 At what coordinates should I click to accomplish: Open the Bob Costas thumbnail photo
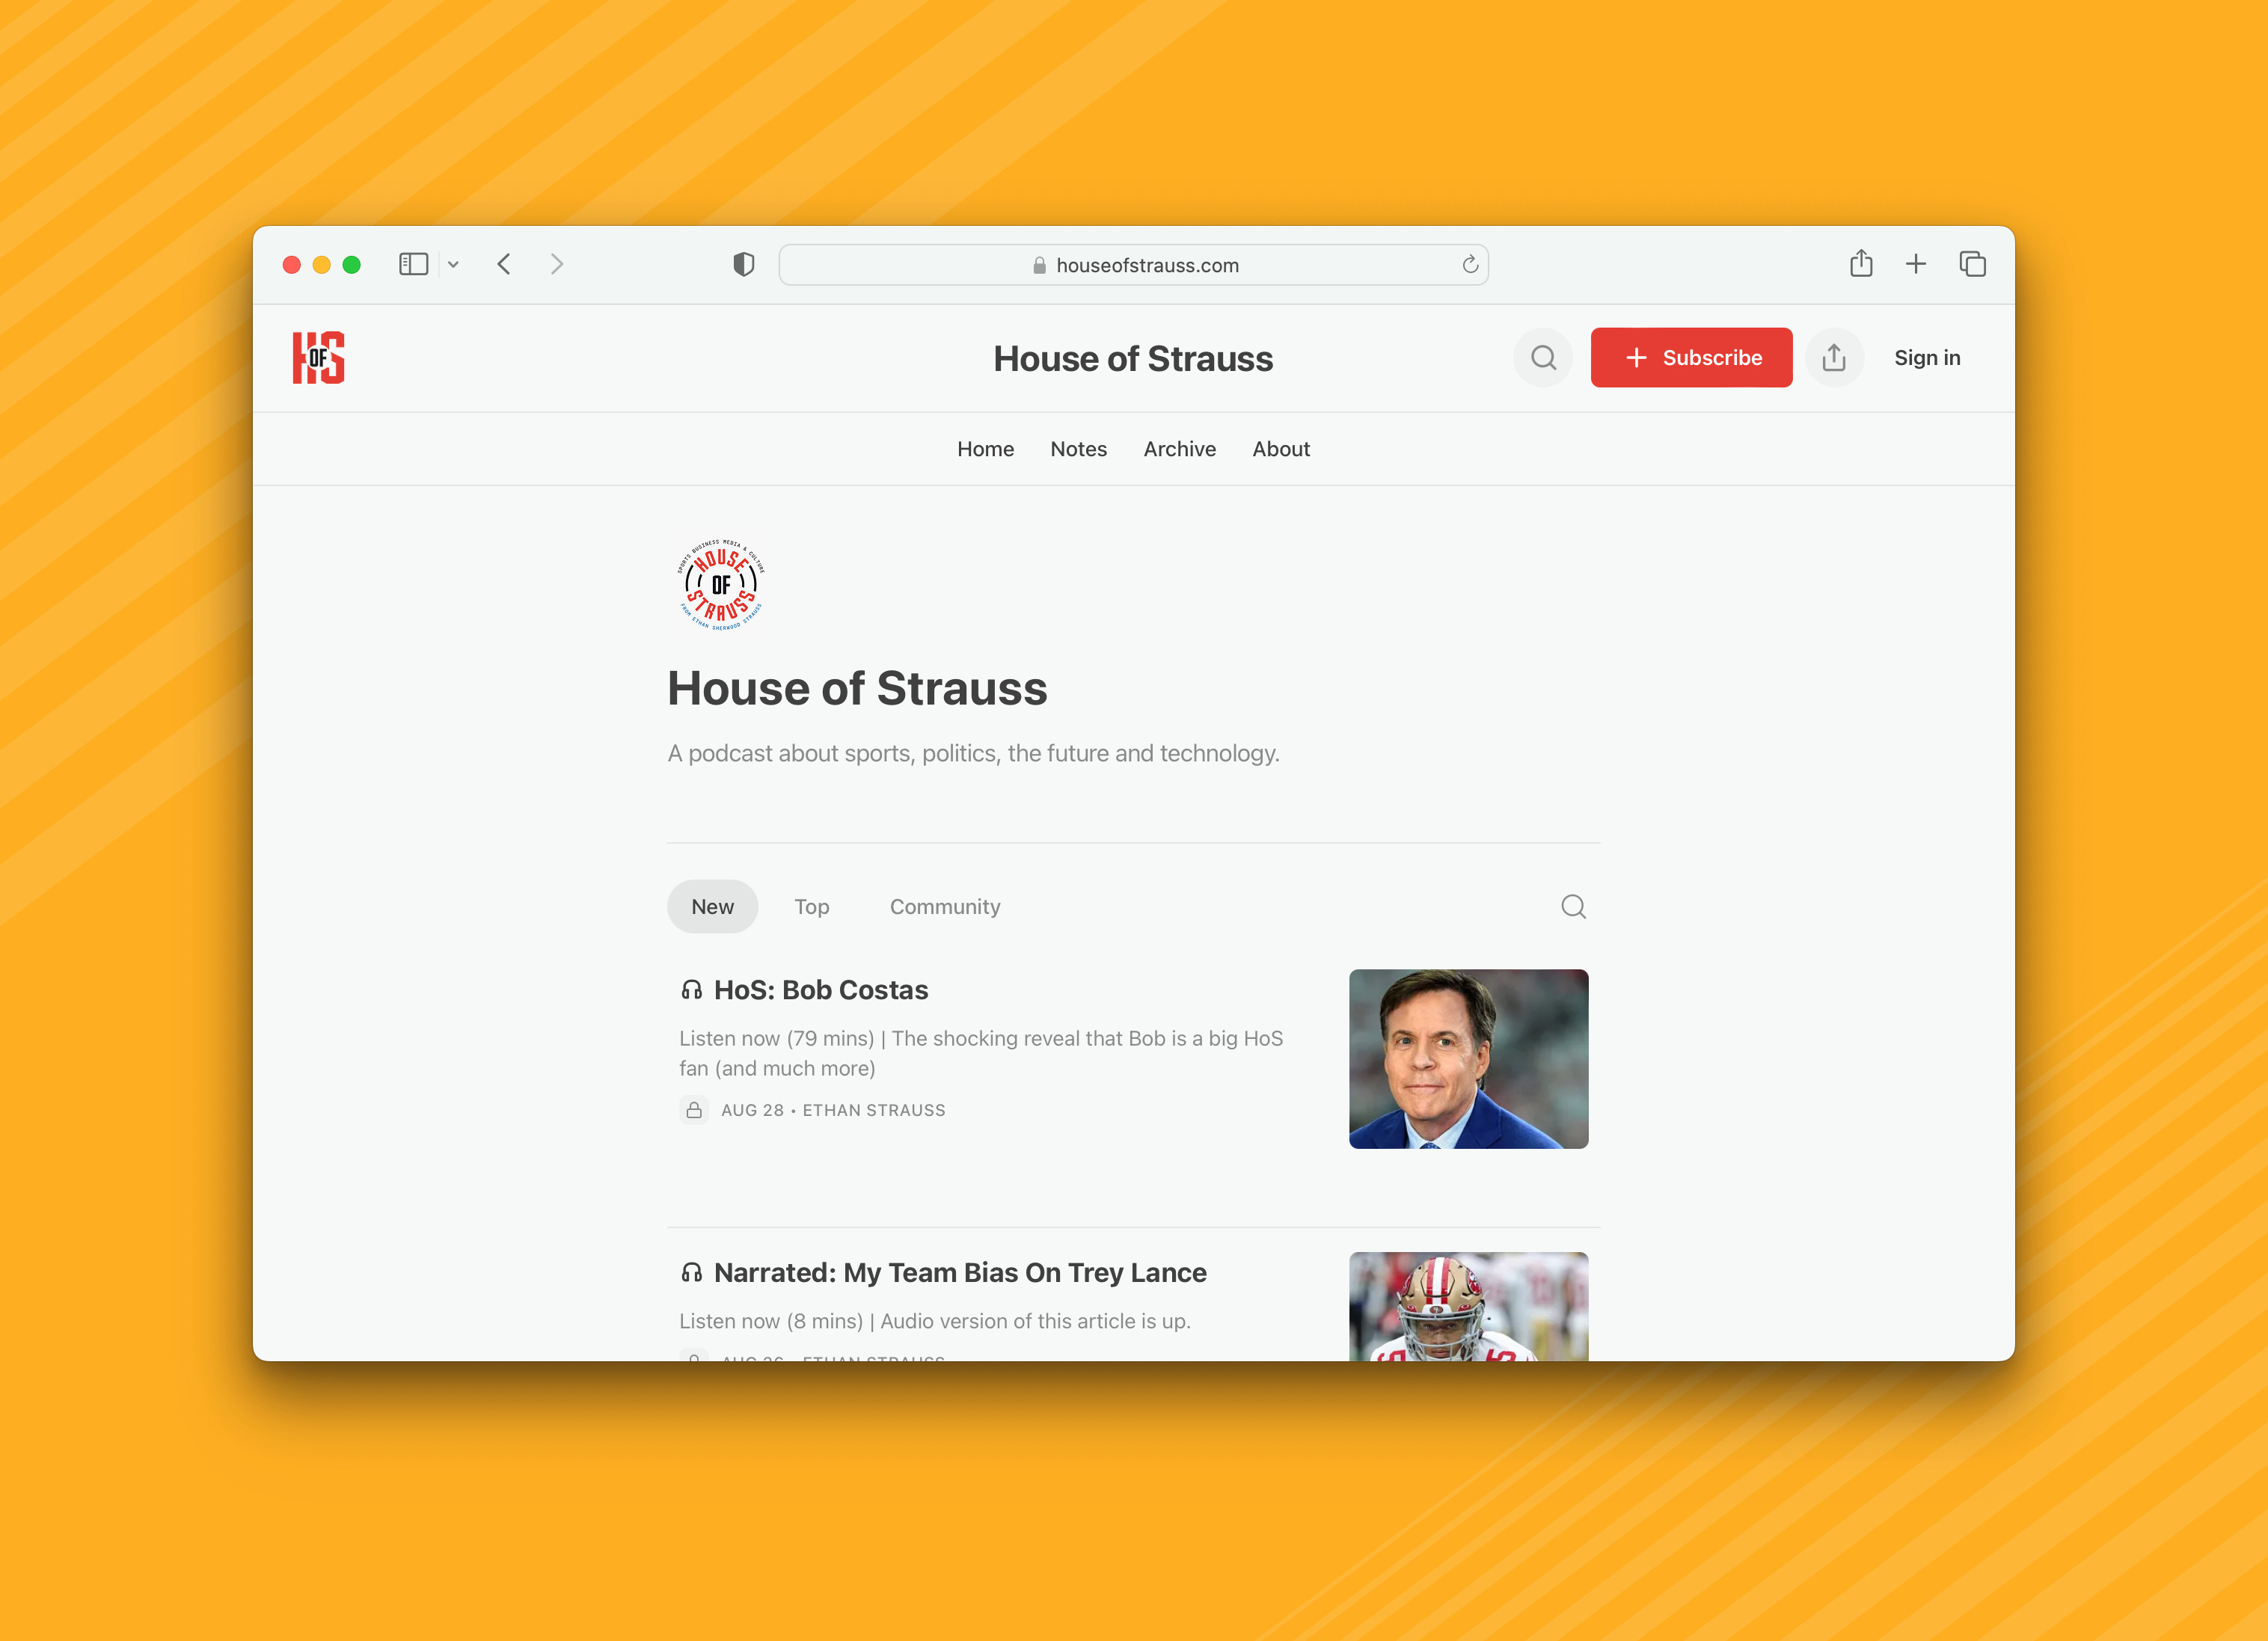(x=1468, y=1059)
